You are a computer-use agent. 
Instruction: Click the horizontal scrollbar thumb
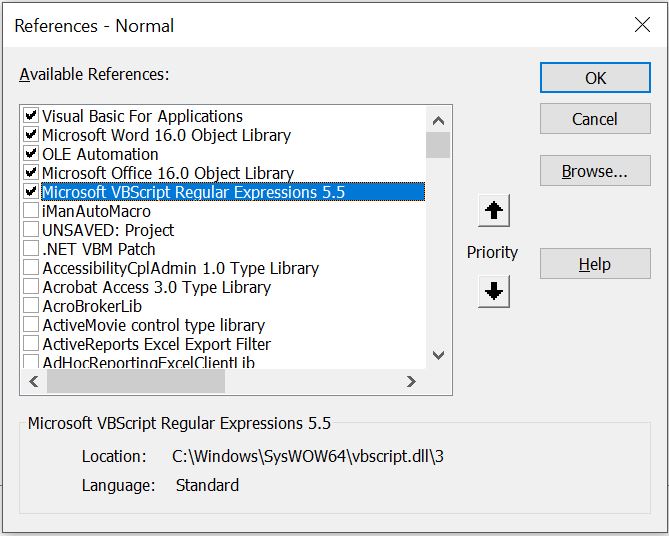coord(136,381)
